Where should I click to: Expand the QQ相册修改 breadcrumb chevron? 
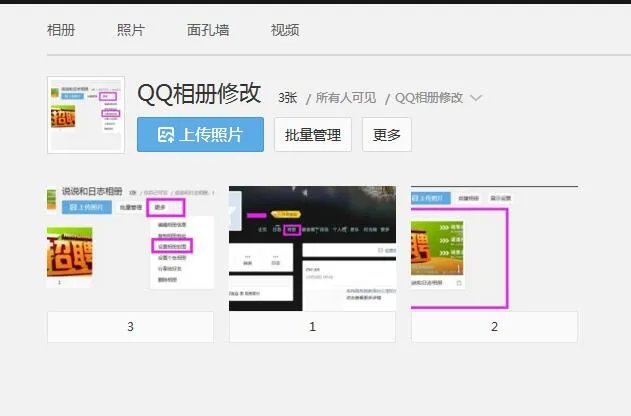[476, 98]
